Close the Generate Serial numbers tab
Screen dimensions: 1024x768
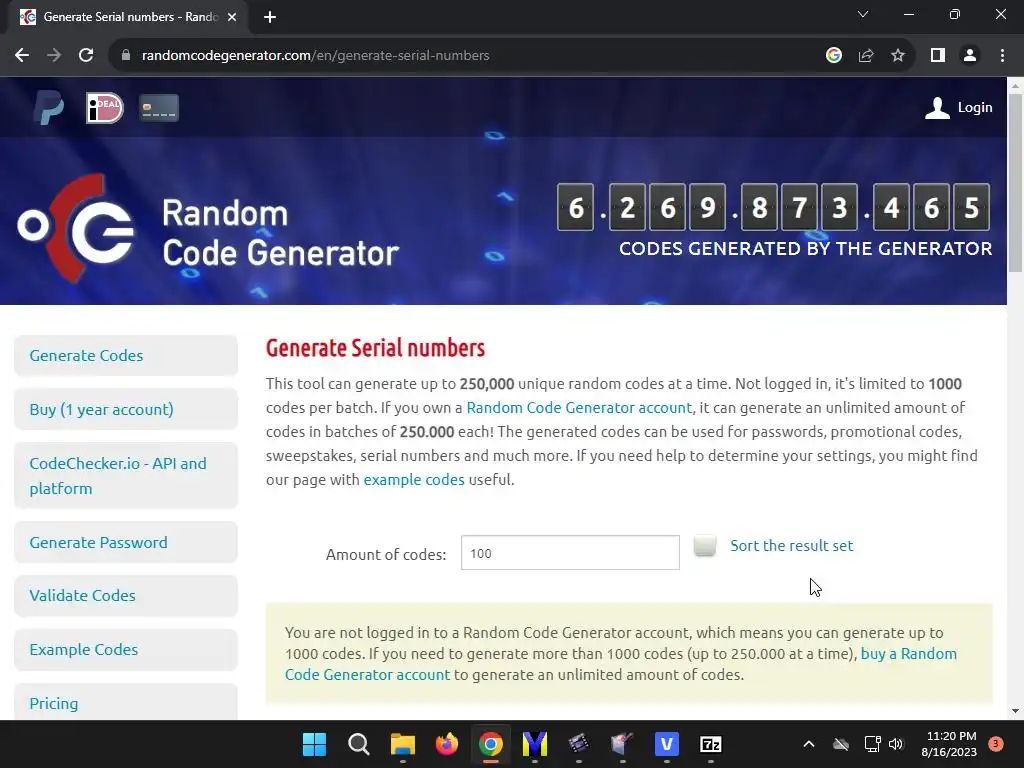pos(232,17)
